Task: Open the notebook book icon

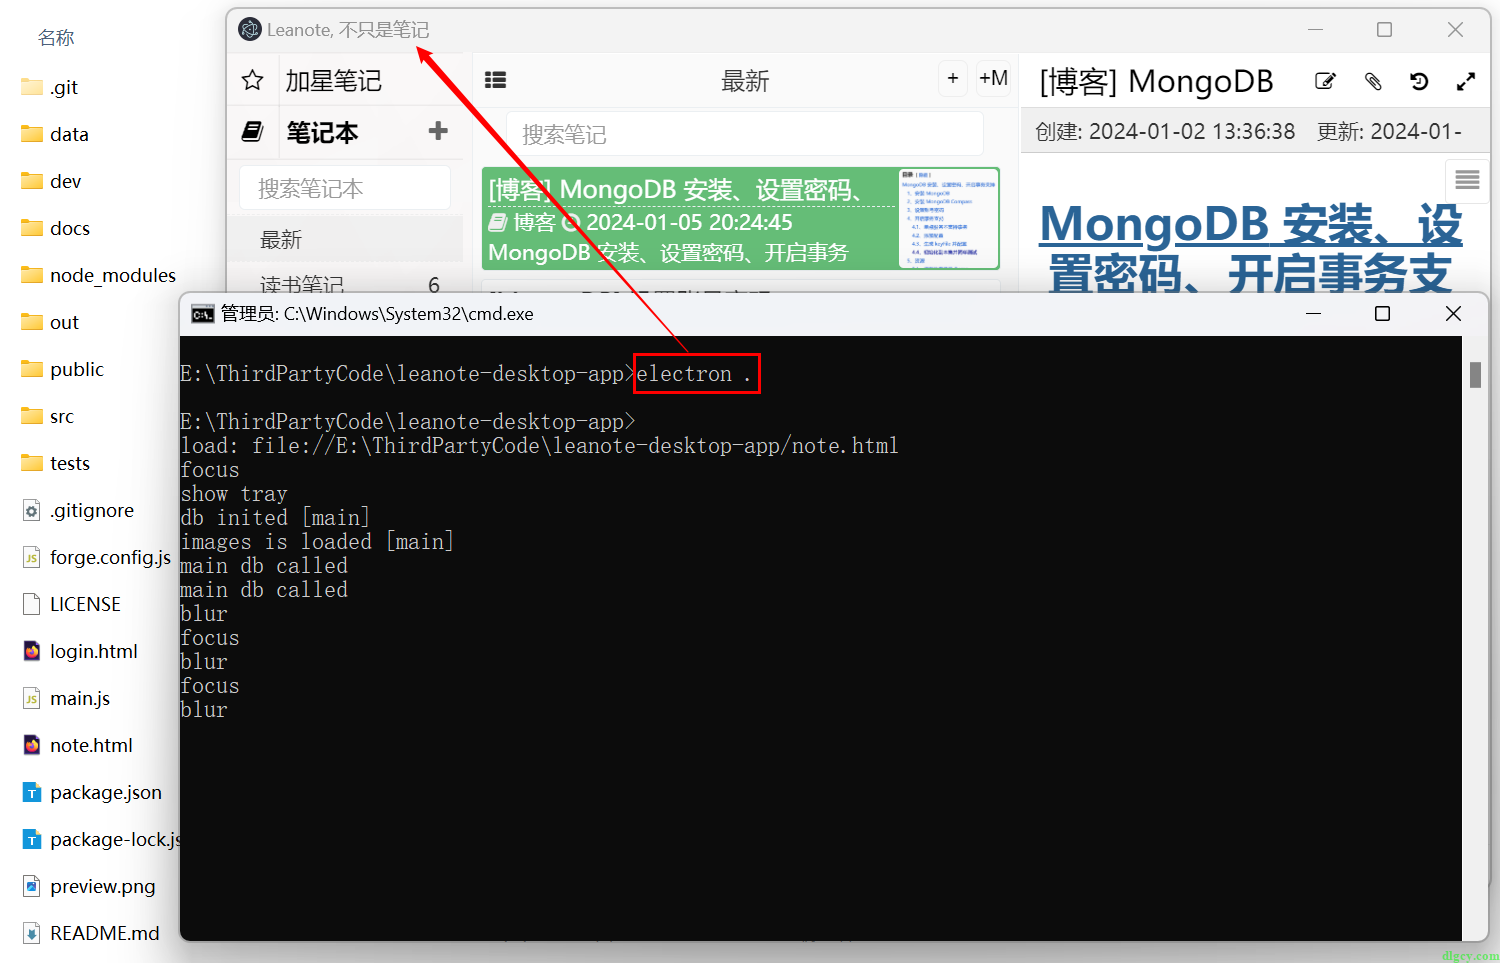Action: [253, 131]
